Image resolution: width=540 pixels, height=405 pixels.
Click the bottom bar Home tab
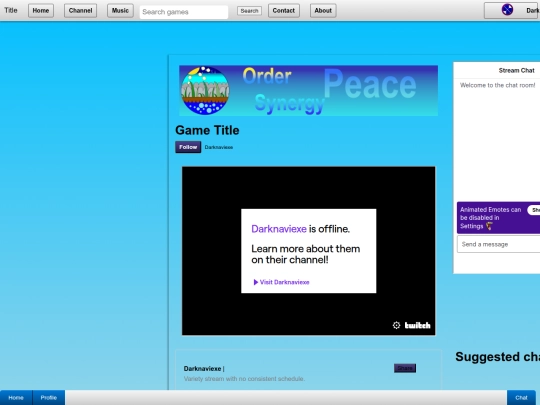click(16, 398)
